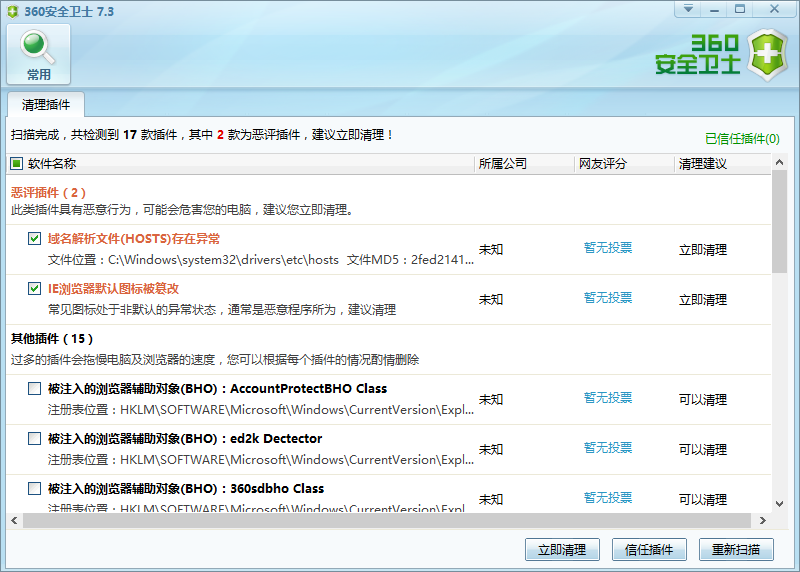
Task: Sort by the 网友评分 column header
Action: click(602, 164)
